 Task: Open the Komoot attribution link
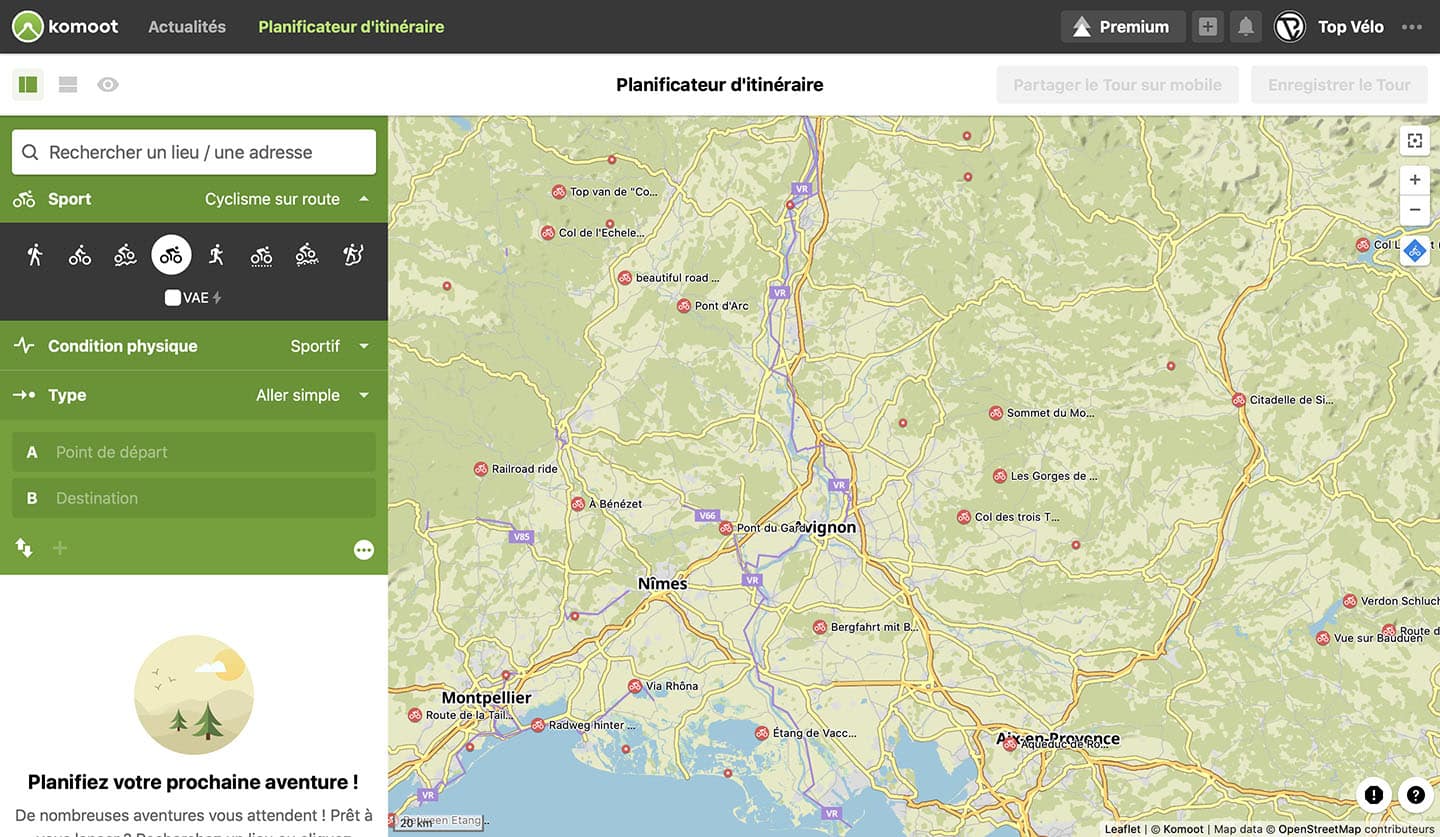[1183, 829]
